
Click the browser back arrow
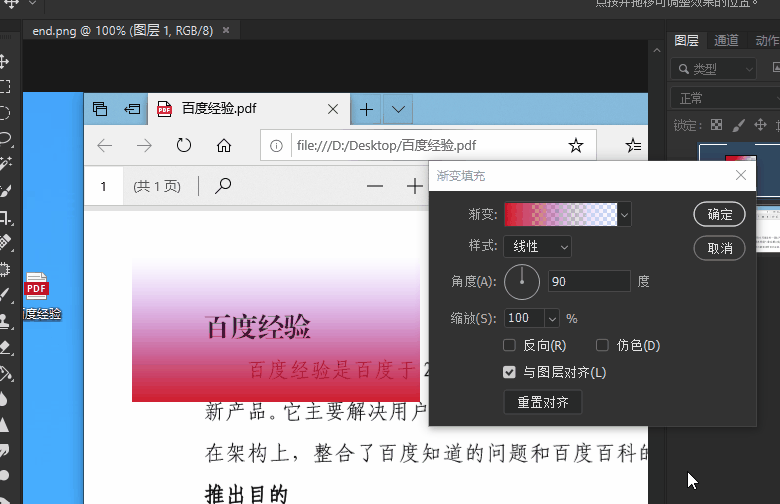tap(104, 146)
